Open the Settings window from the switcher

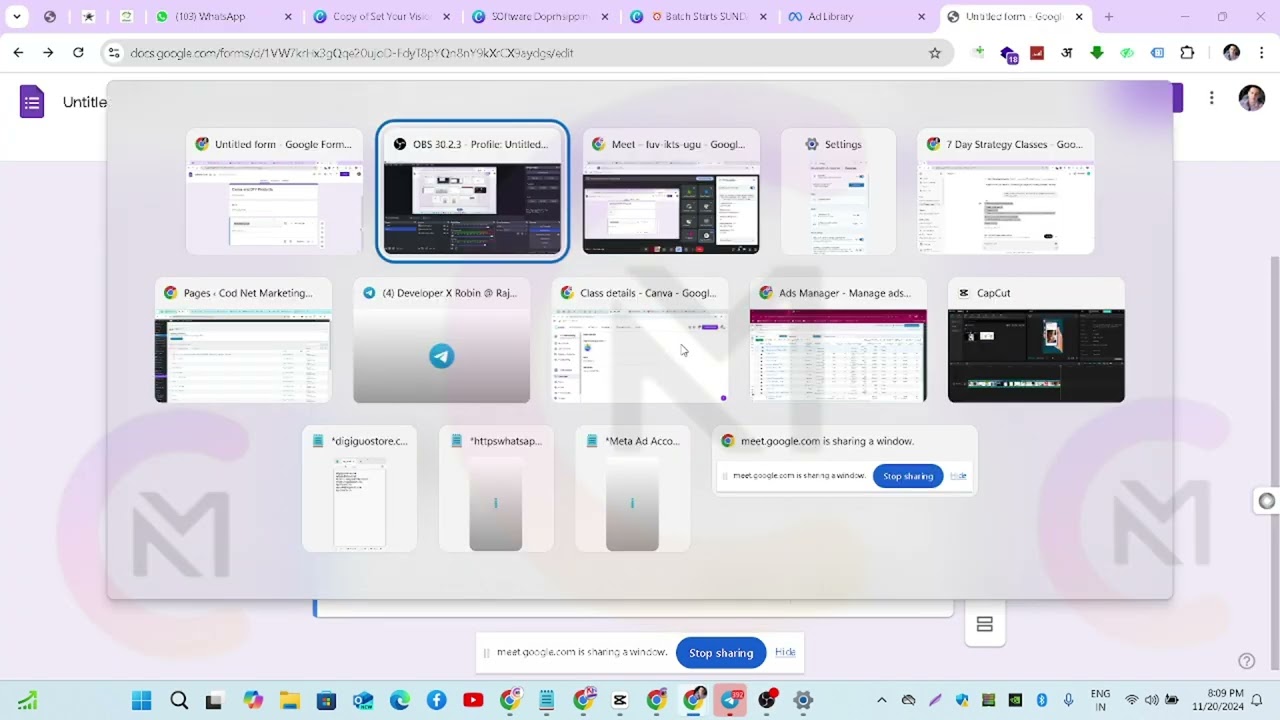[x=838, y=192]
